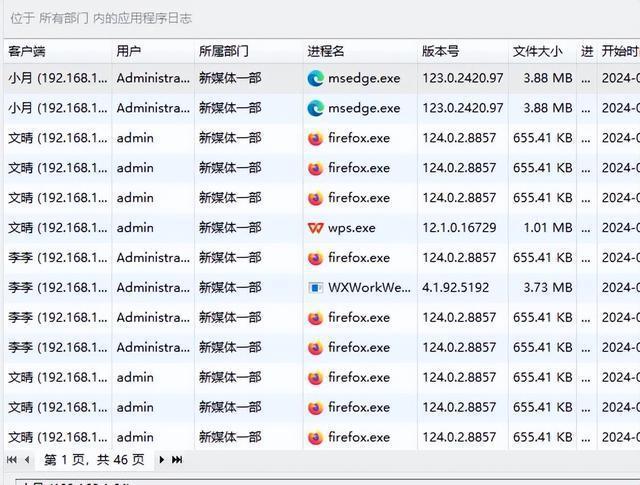Go to the previous page of logs
Image resolution: width=640 pixels, height=485 pixels.
point(27,460)
